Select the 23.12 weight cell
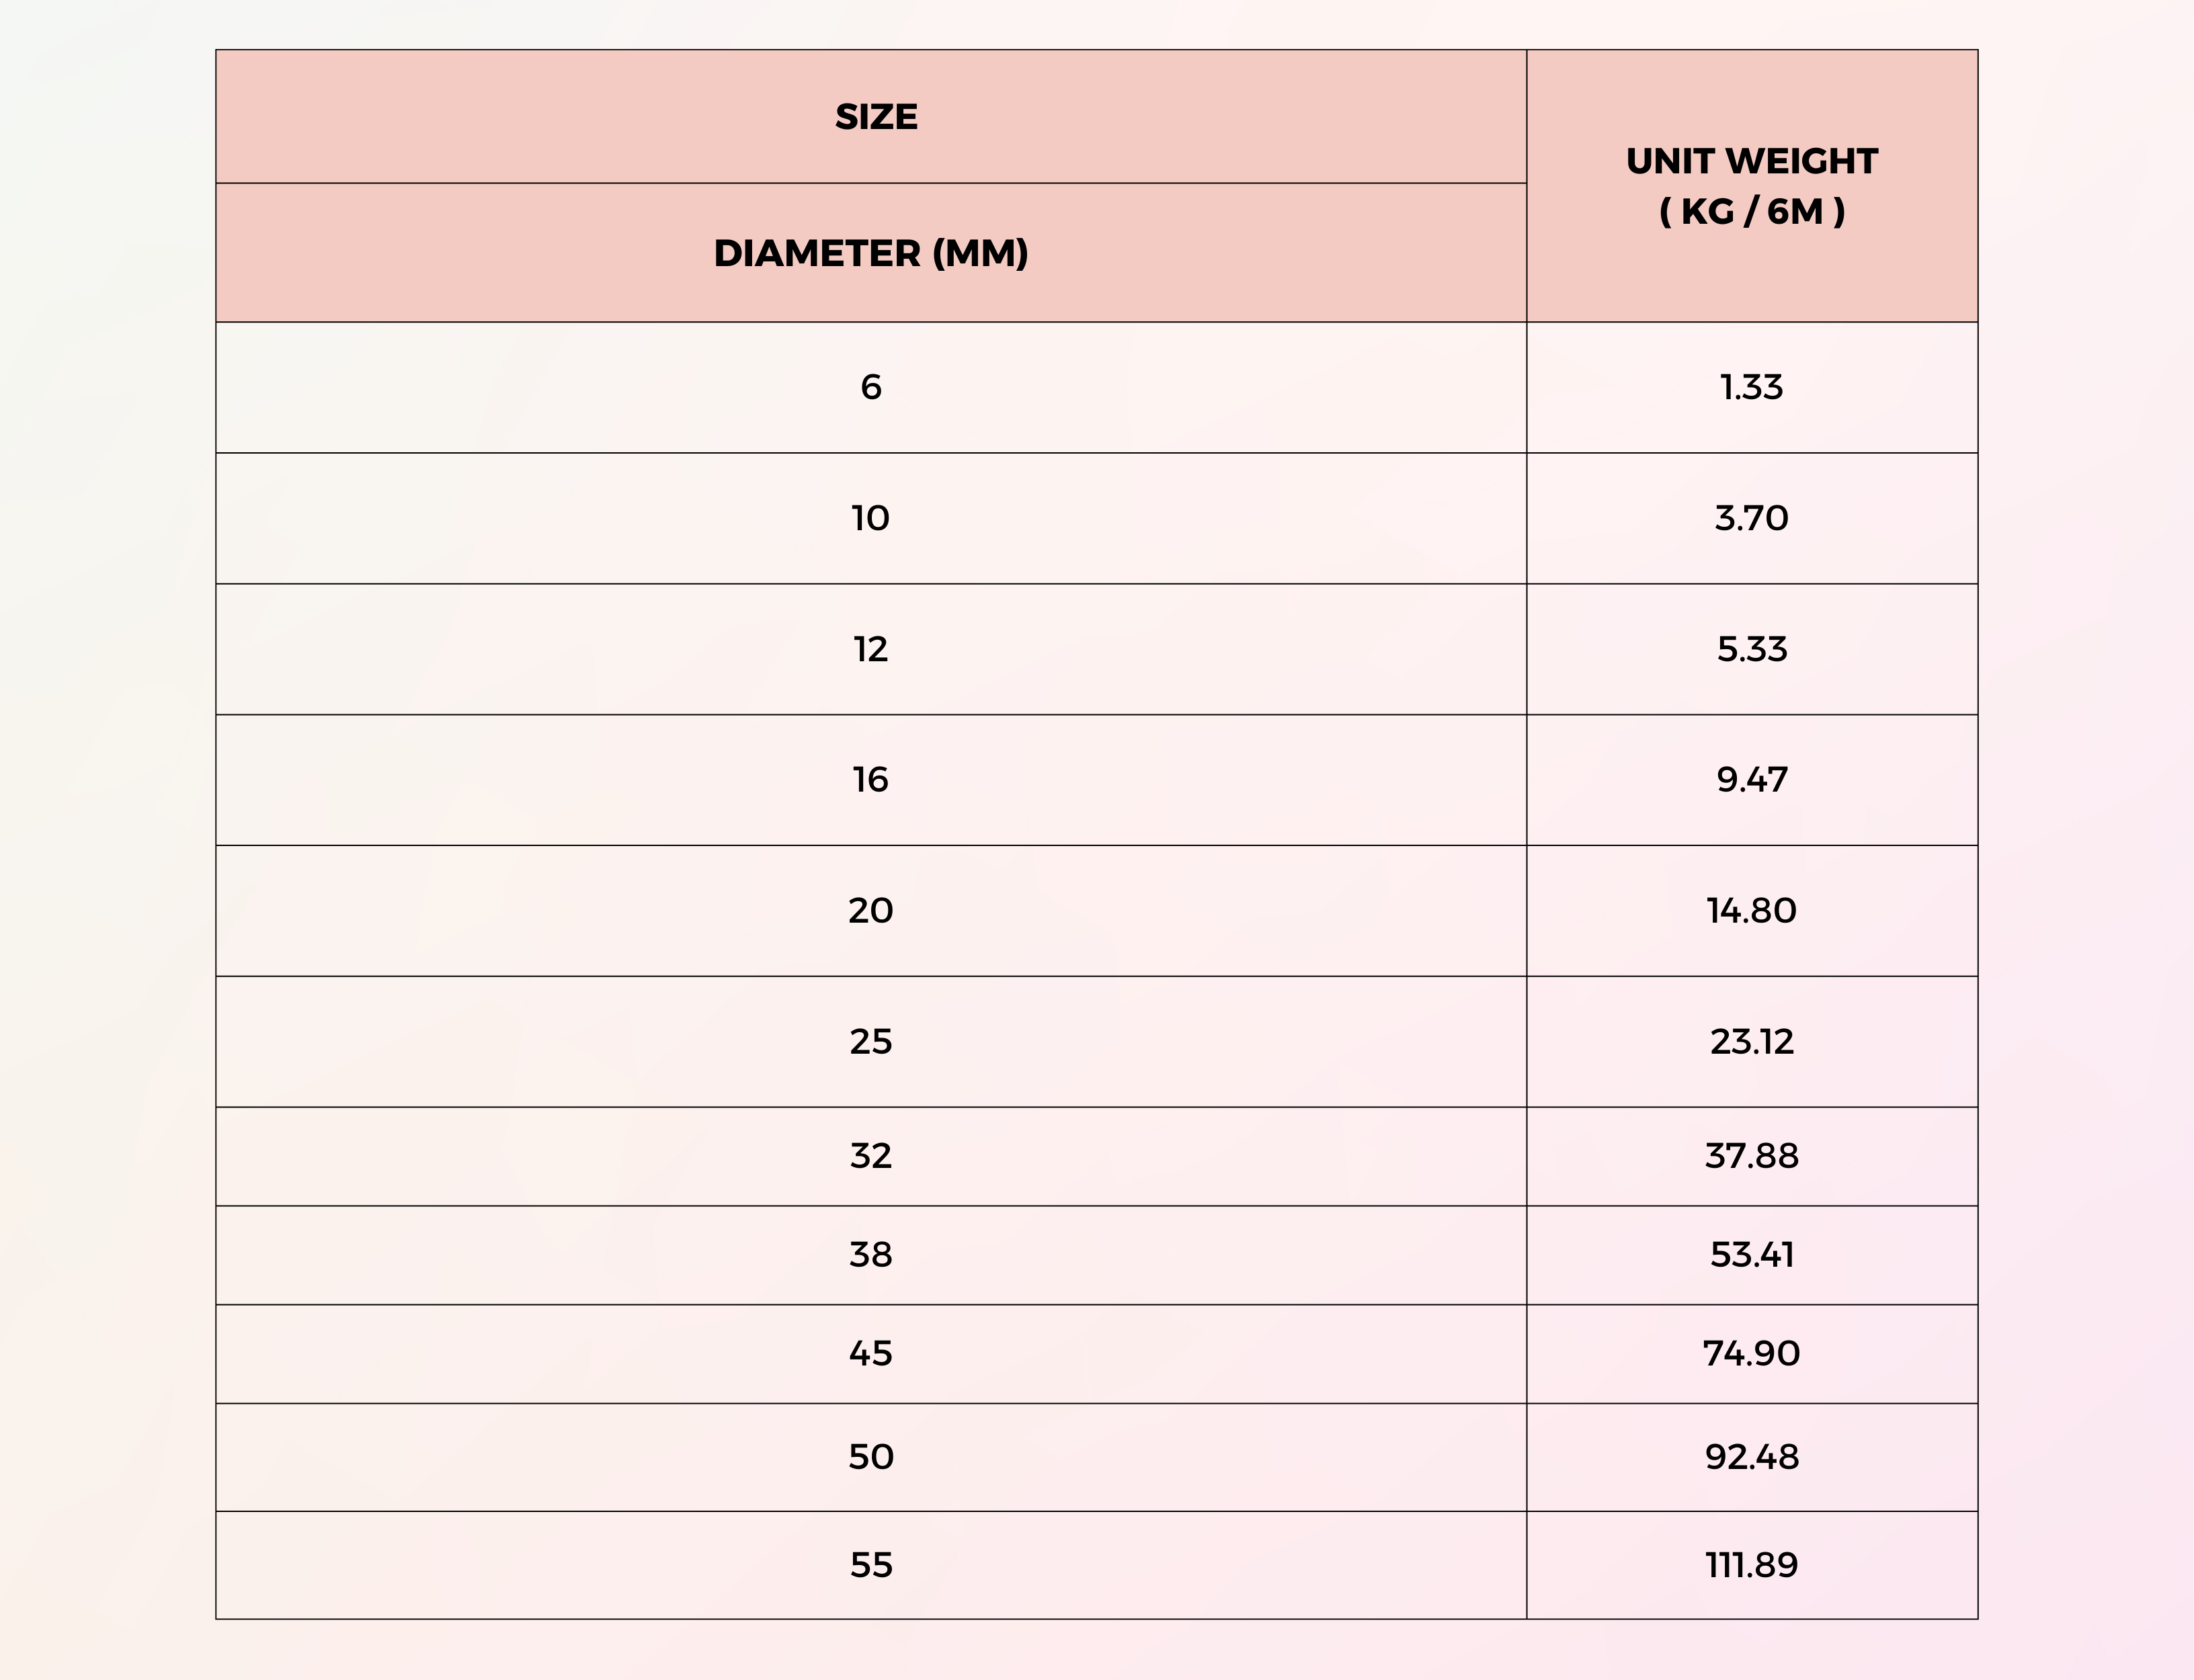Viewport: 2194px width, 1680px height. pos(1751,1041)
